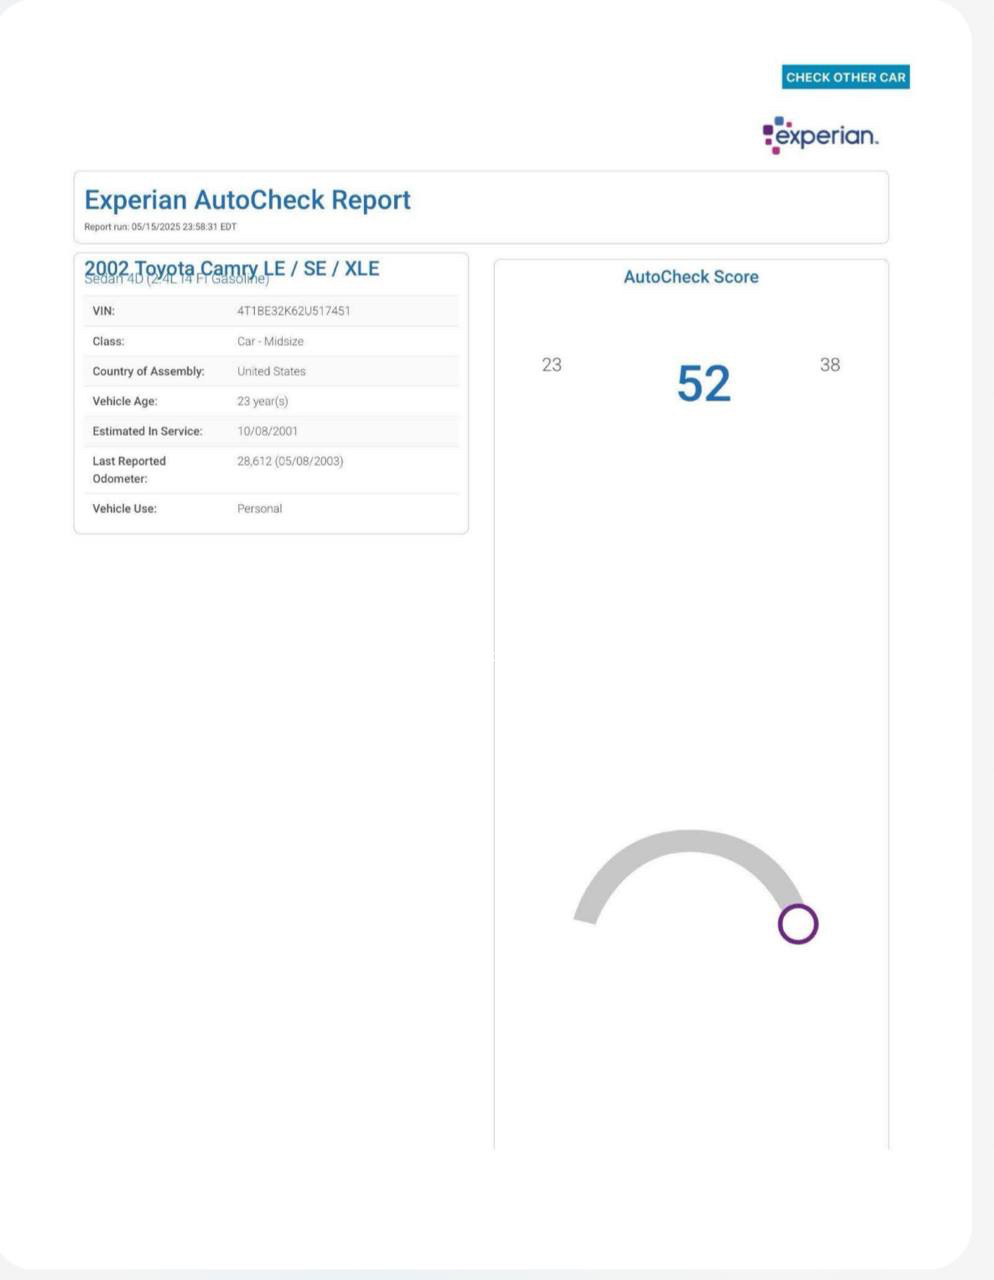The width and height of the screenshot is (994, 1280).
Task: Click the Vehicle Use: label
Action: [x=125, y=508]
